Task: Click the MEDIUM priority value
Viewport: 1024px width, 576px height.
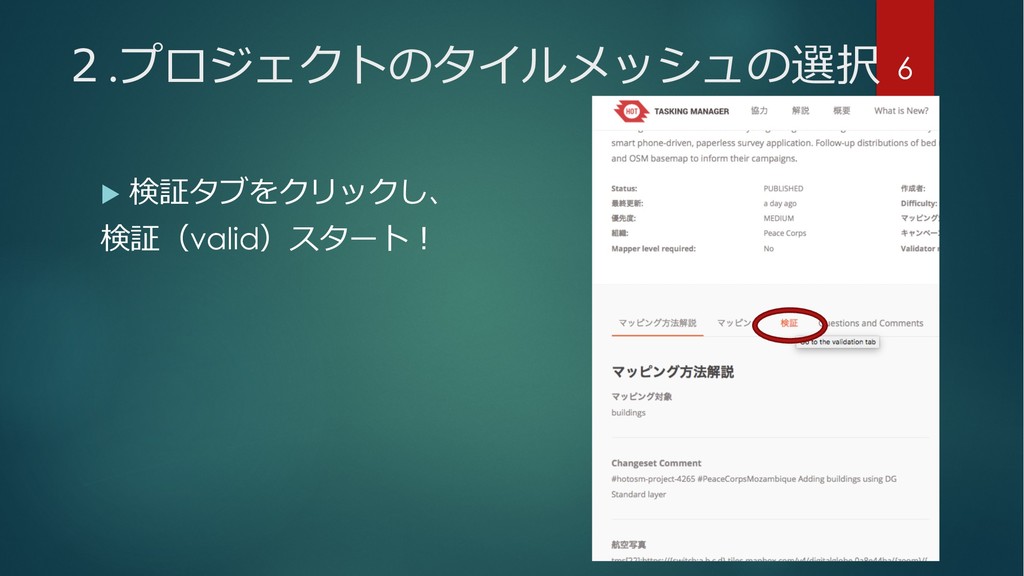Action: 778,218
